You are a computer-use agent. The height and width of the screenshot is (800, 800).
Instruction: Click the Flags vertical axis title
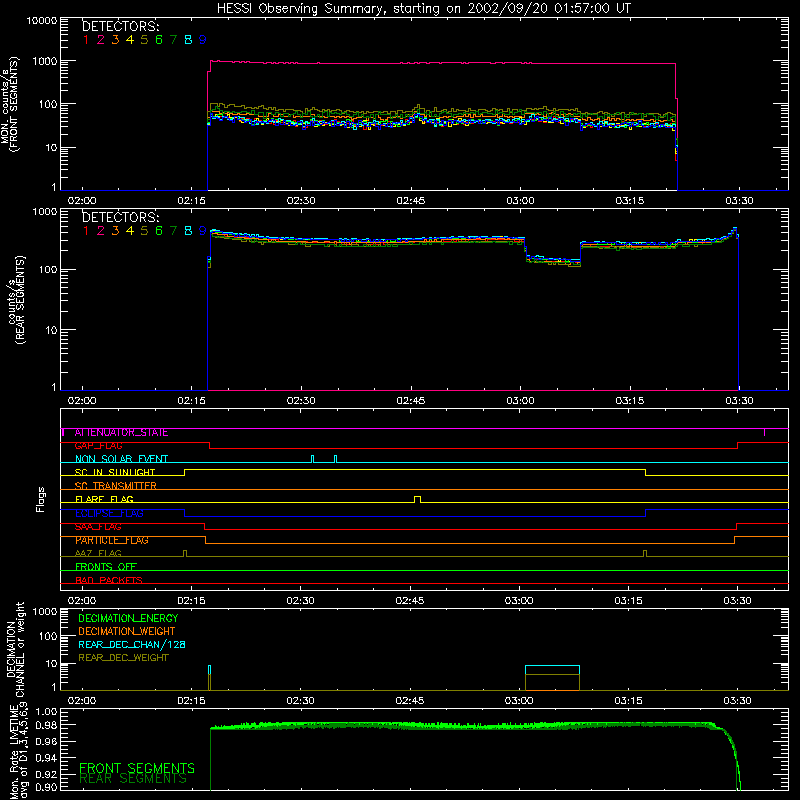coord(41,499)
